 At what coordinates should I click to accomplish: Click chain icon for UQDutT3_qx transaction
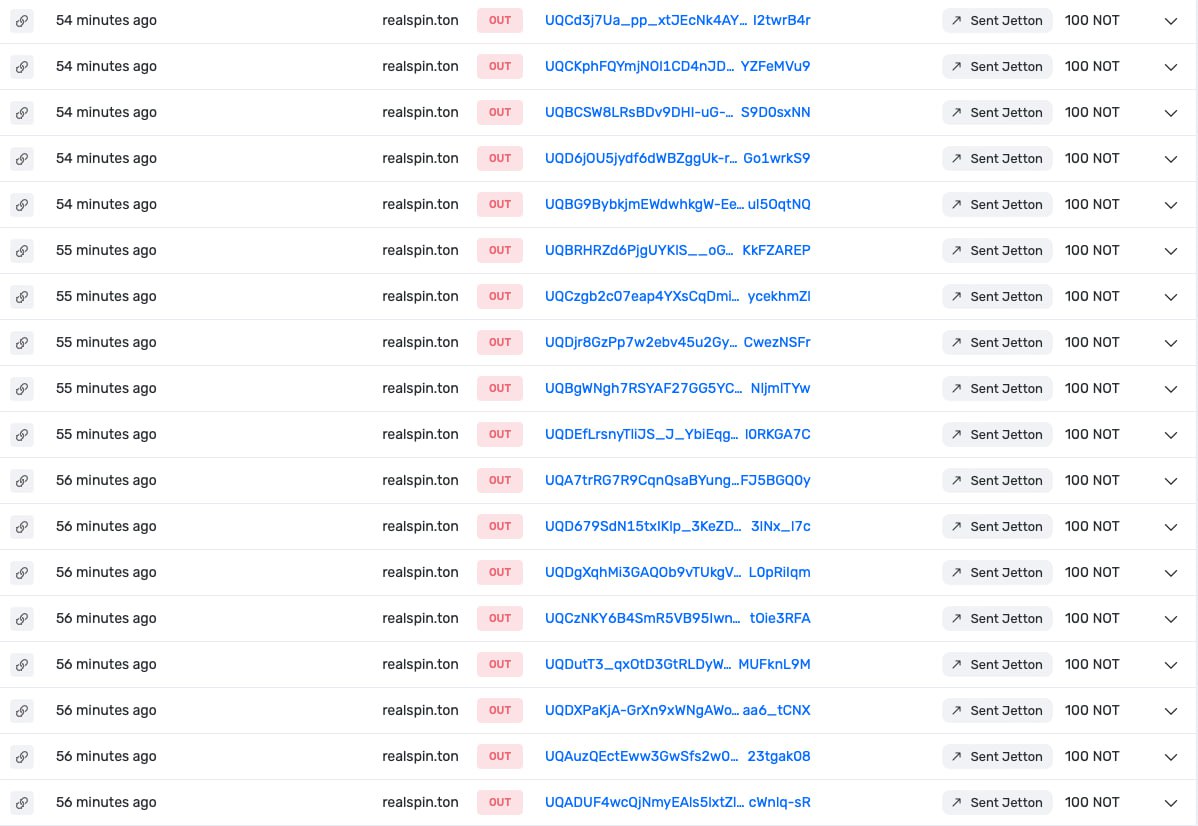click(x=22, y=664)
